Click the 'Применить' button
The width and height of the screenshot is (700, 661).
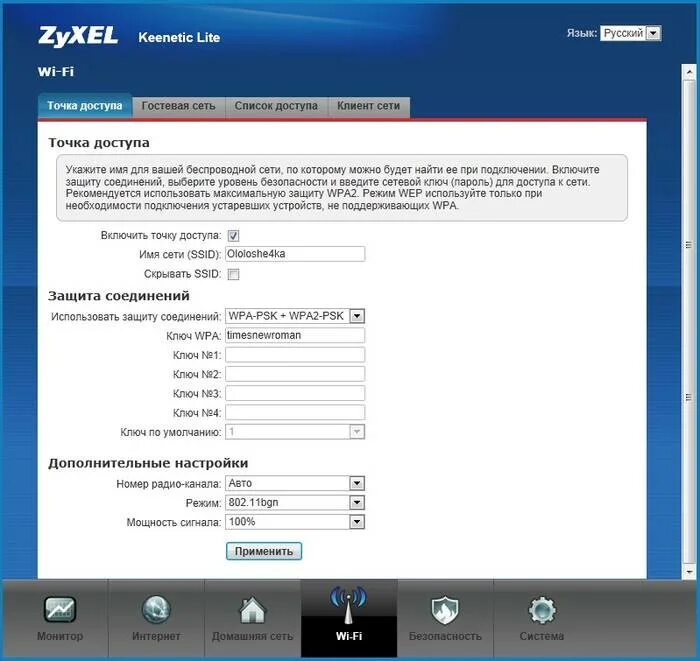(x=264, y=551)
